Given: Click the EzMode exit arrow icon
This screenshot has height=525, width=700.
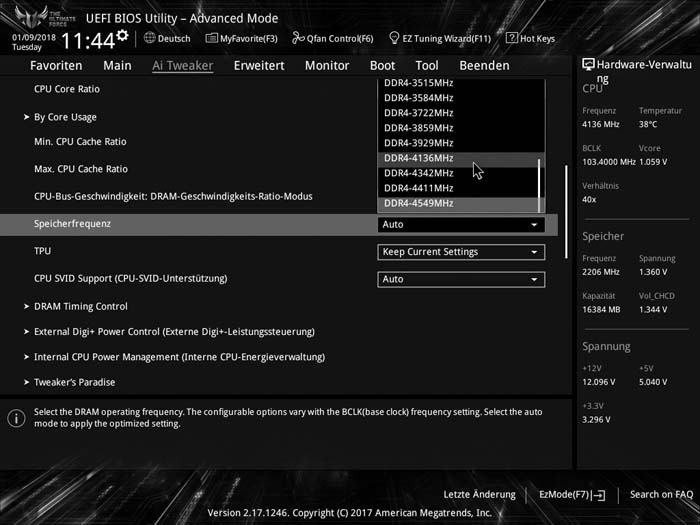Looking at the screenshot, I should [598, 495].
